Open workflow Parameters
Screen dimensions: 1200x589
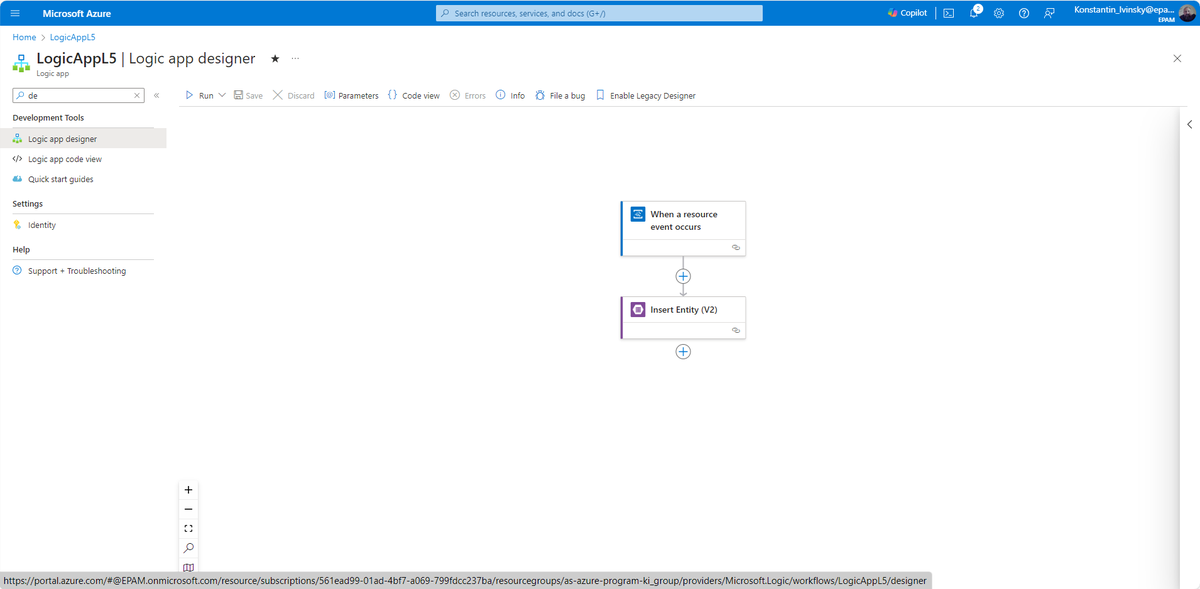pos(351,96)
